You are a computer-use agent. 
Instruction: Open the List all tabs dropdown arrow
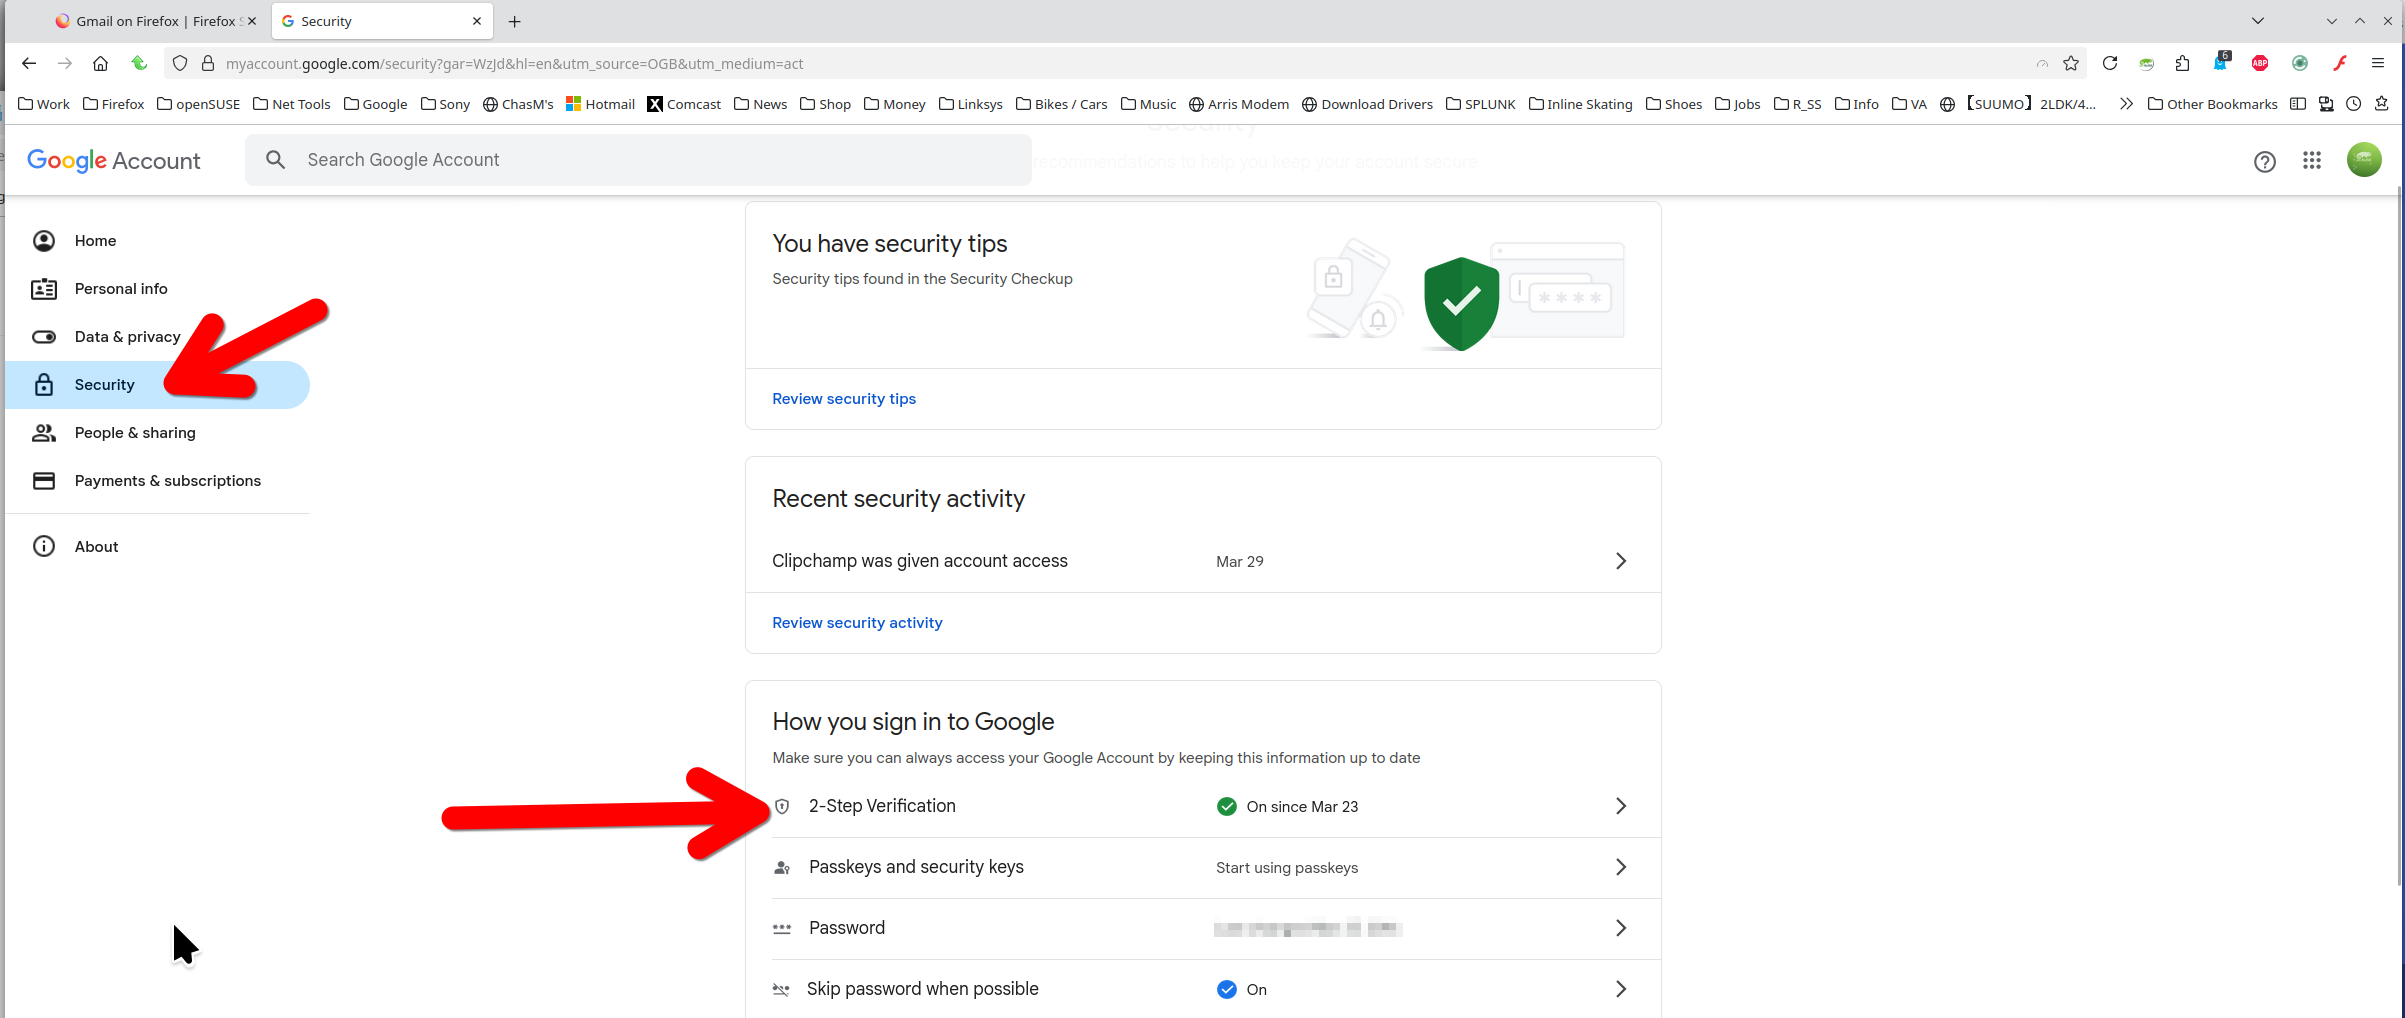pos(2258,21)
